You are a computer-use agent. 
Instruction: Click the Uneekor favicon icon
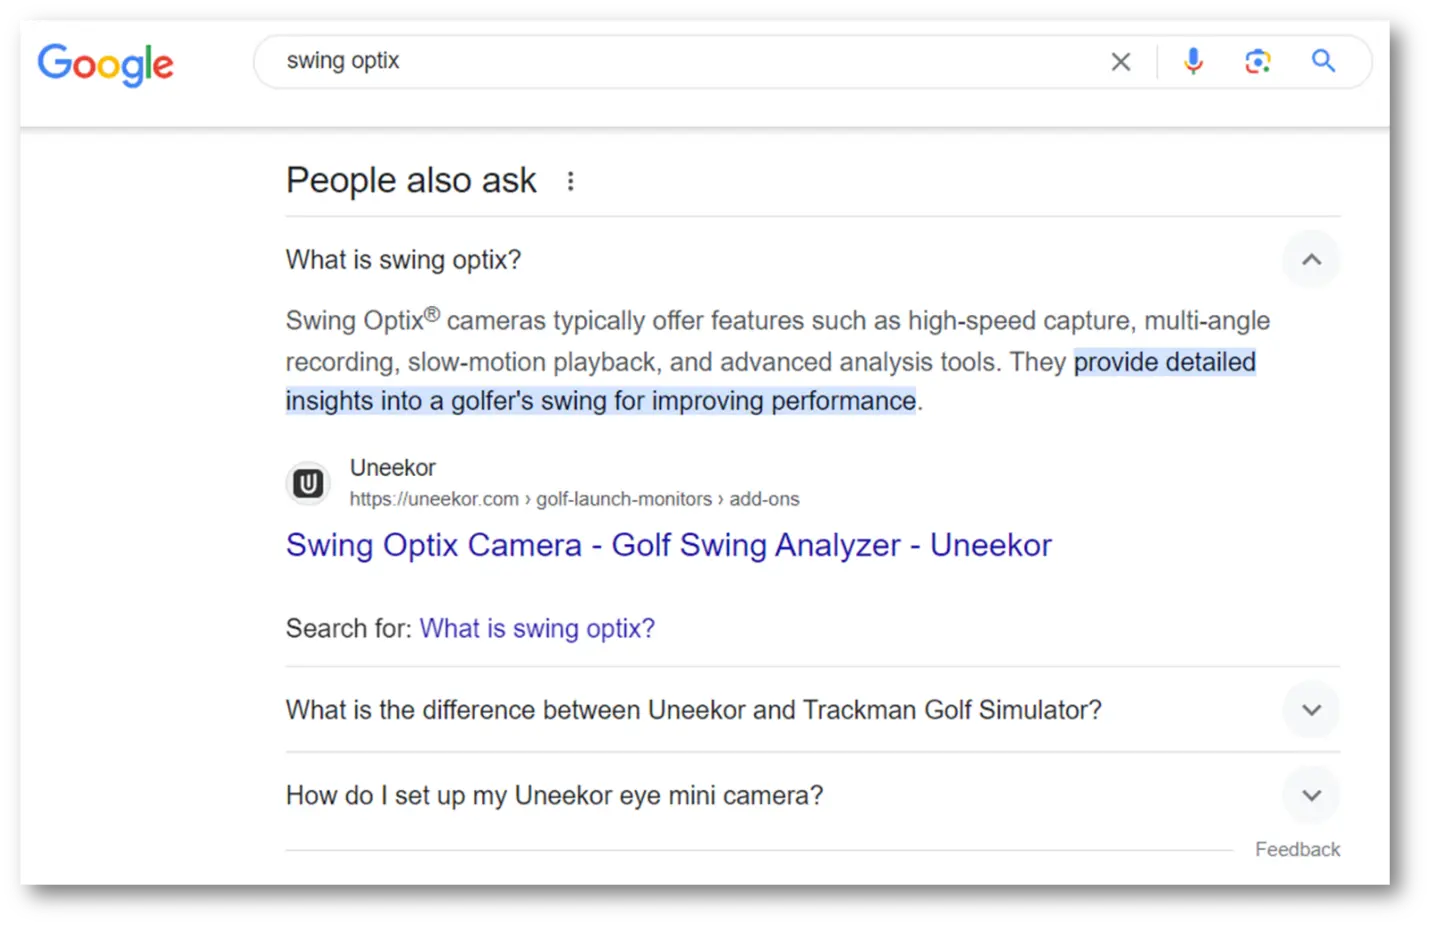pyautogui.click(x=308, y=484)
